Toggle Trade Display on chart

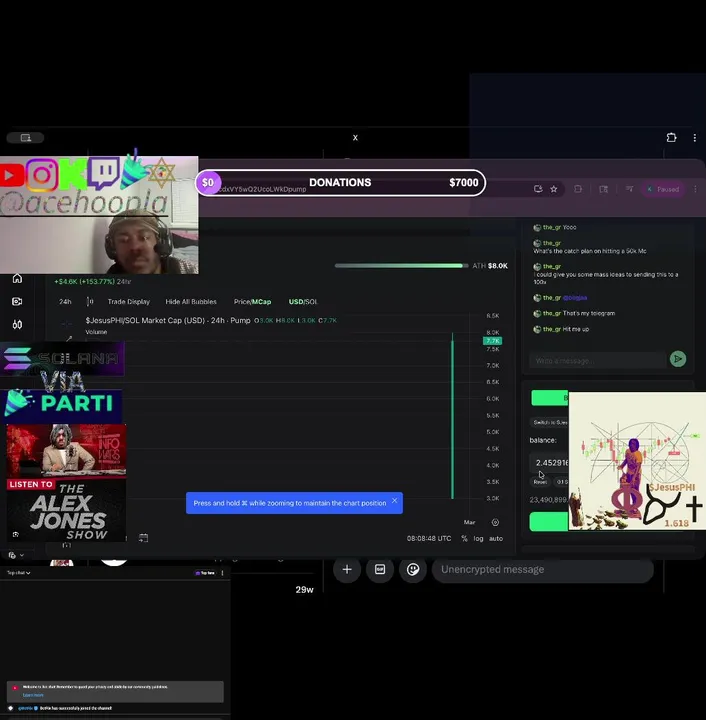pos(129,302)
